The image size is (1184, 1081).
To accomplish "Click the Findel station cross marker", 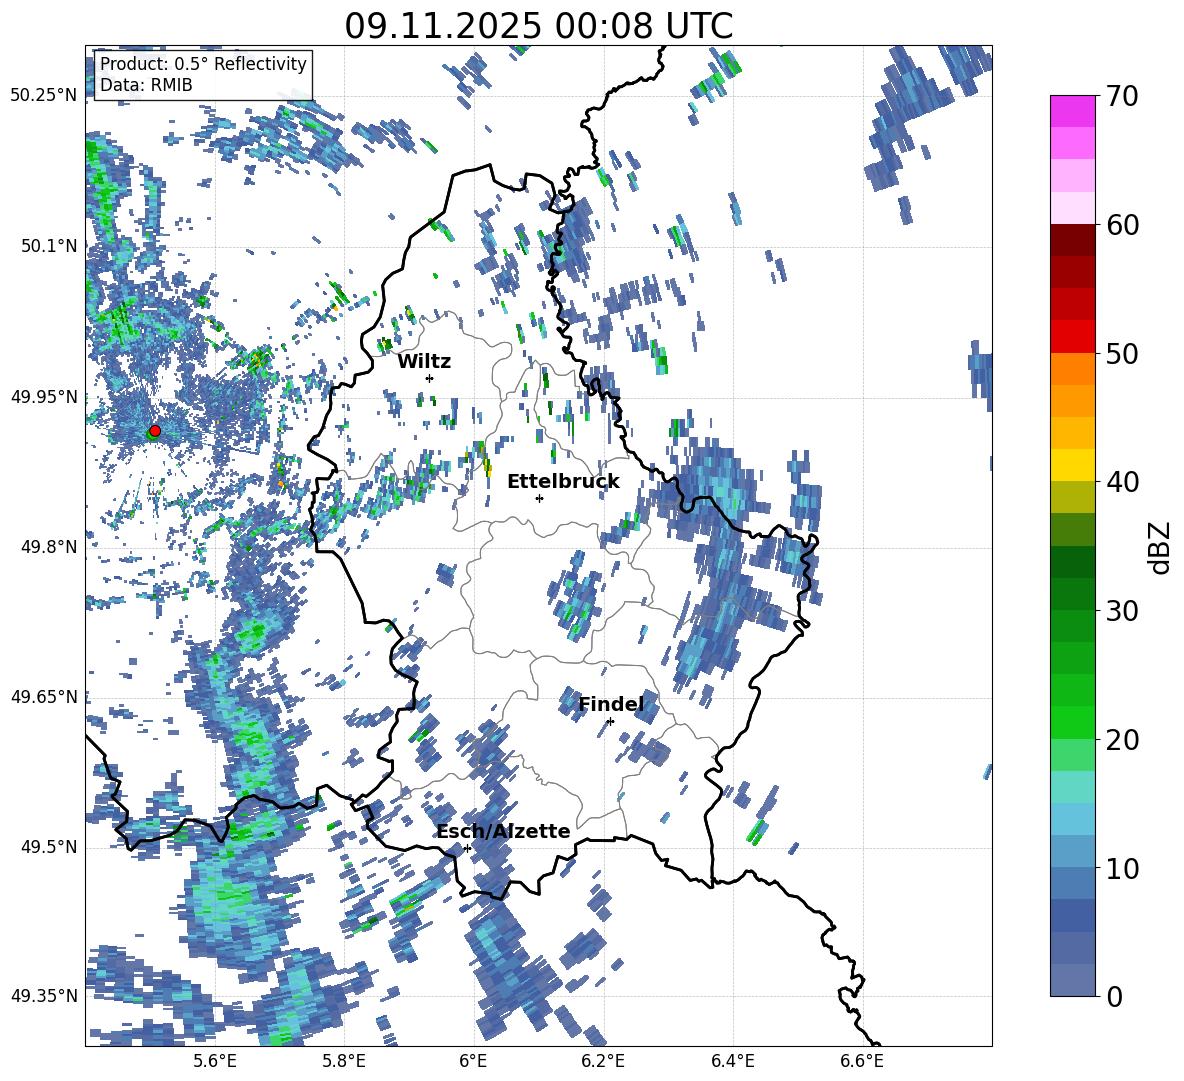I will (x=610, y=722).
